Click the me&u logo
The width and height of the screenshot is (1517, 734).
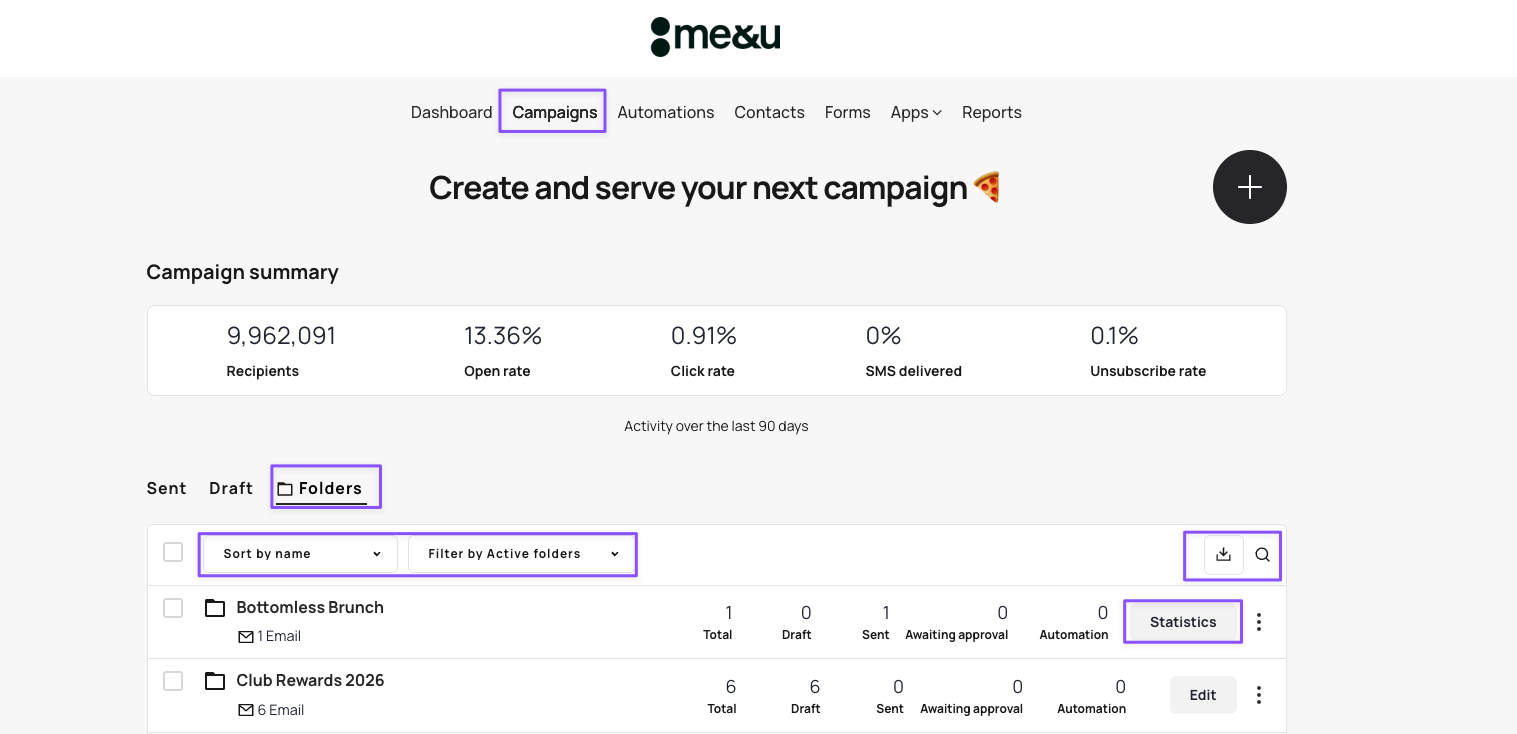point(715,37)
